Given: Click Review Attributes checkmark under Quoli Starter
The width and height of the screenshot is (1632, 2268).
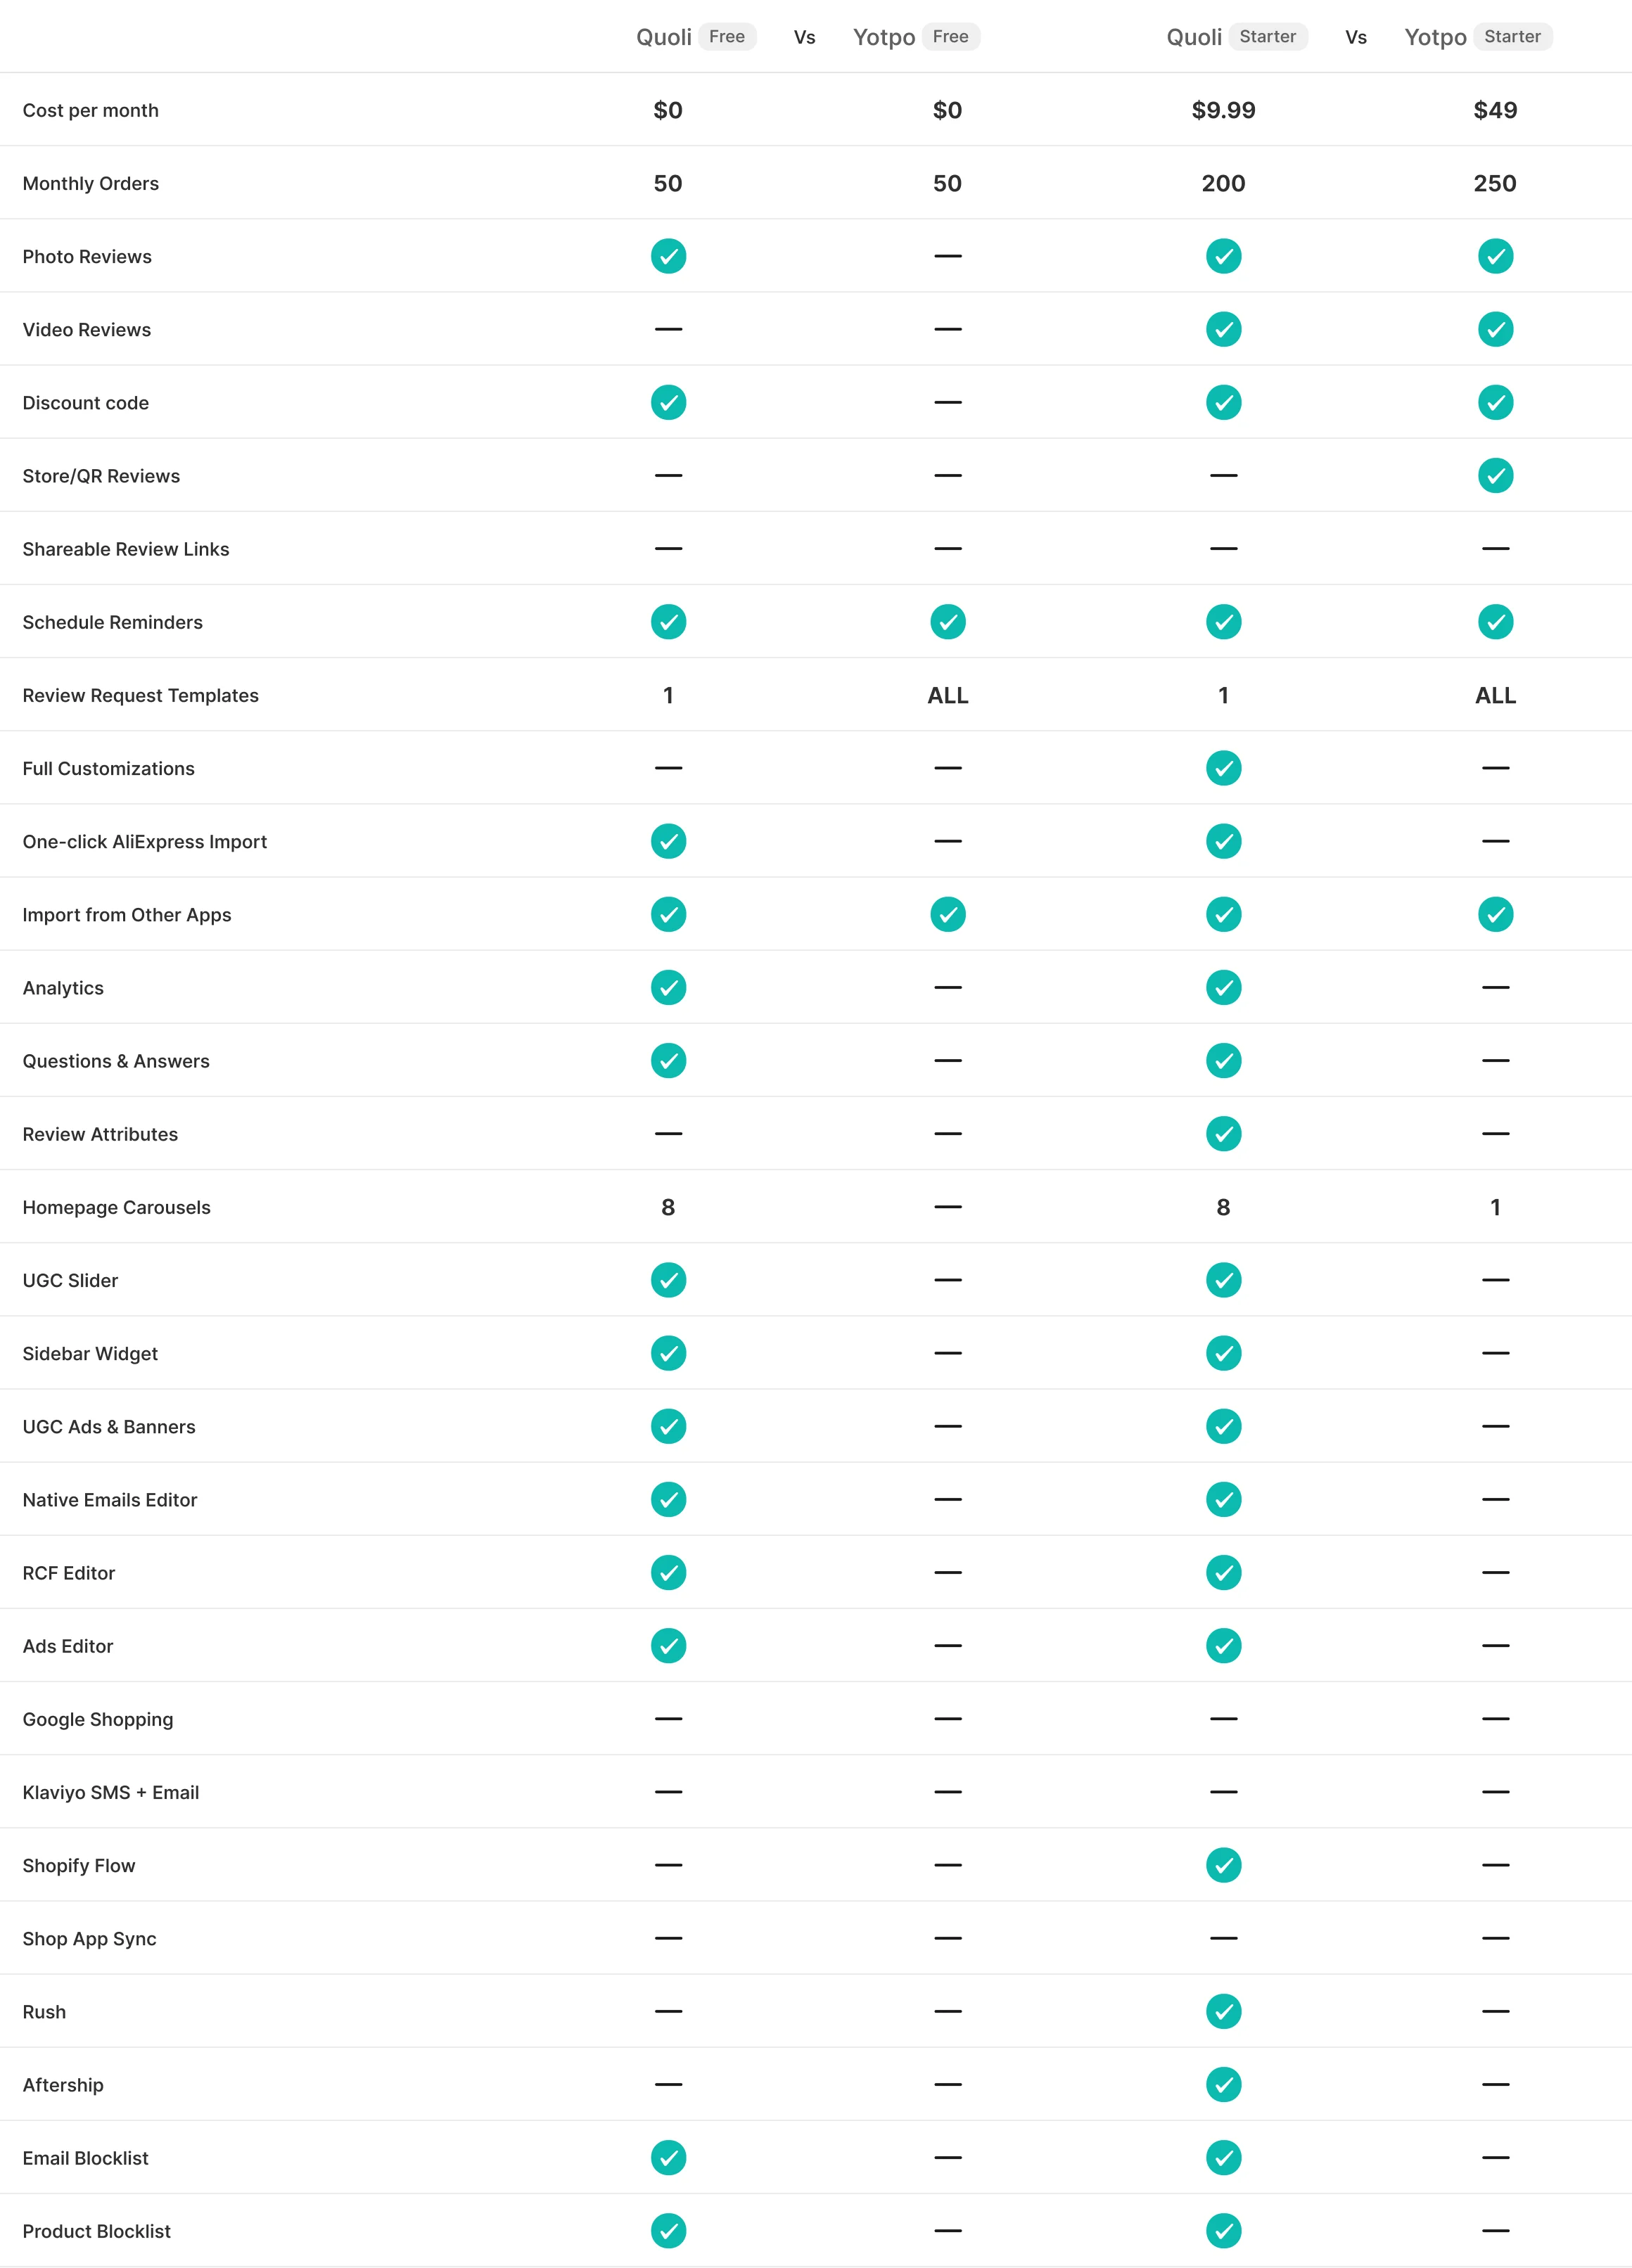Looking at the screenshot, I should (x=1223, y=1134).
